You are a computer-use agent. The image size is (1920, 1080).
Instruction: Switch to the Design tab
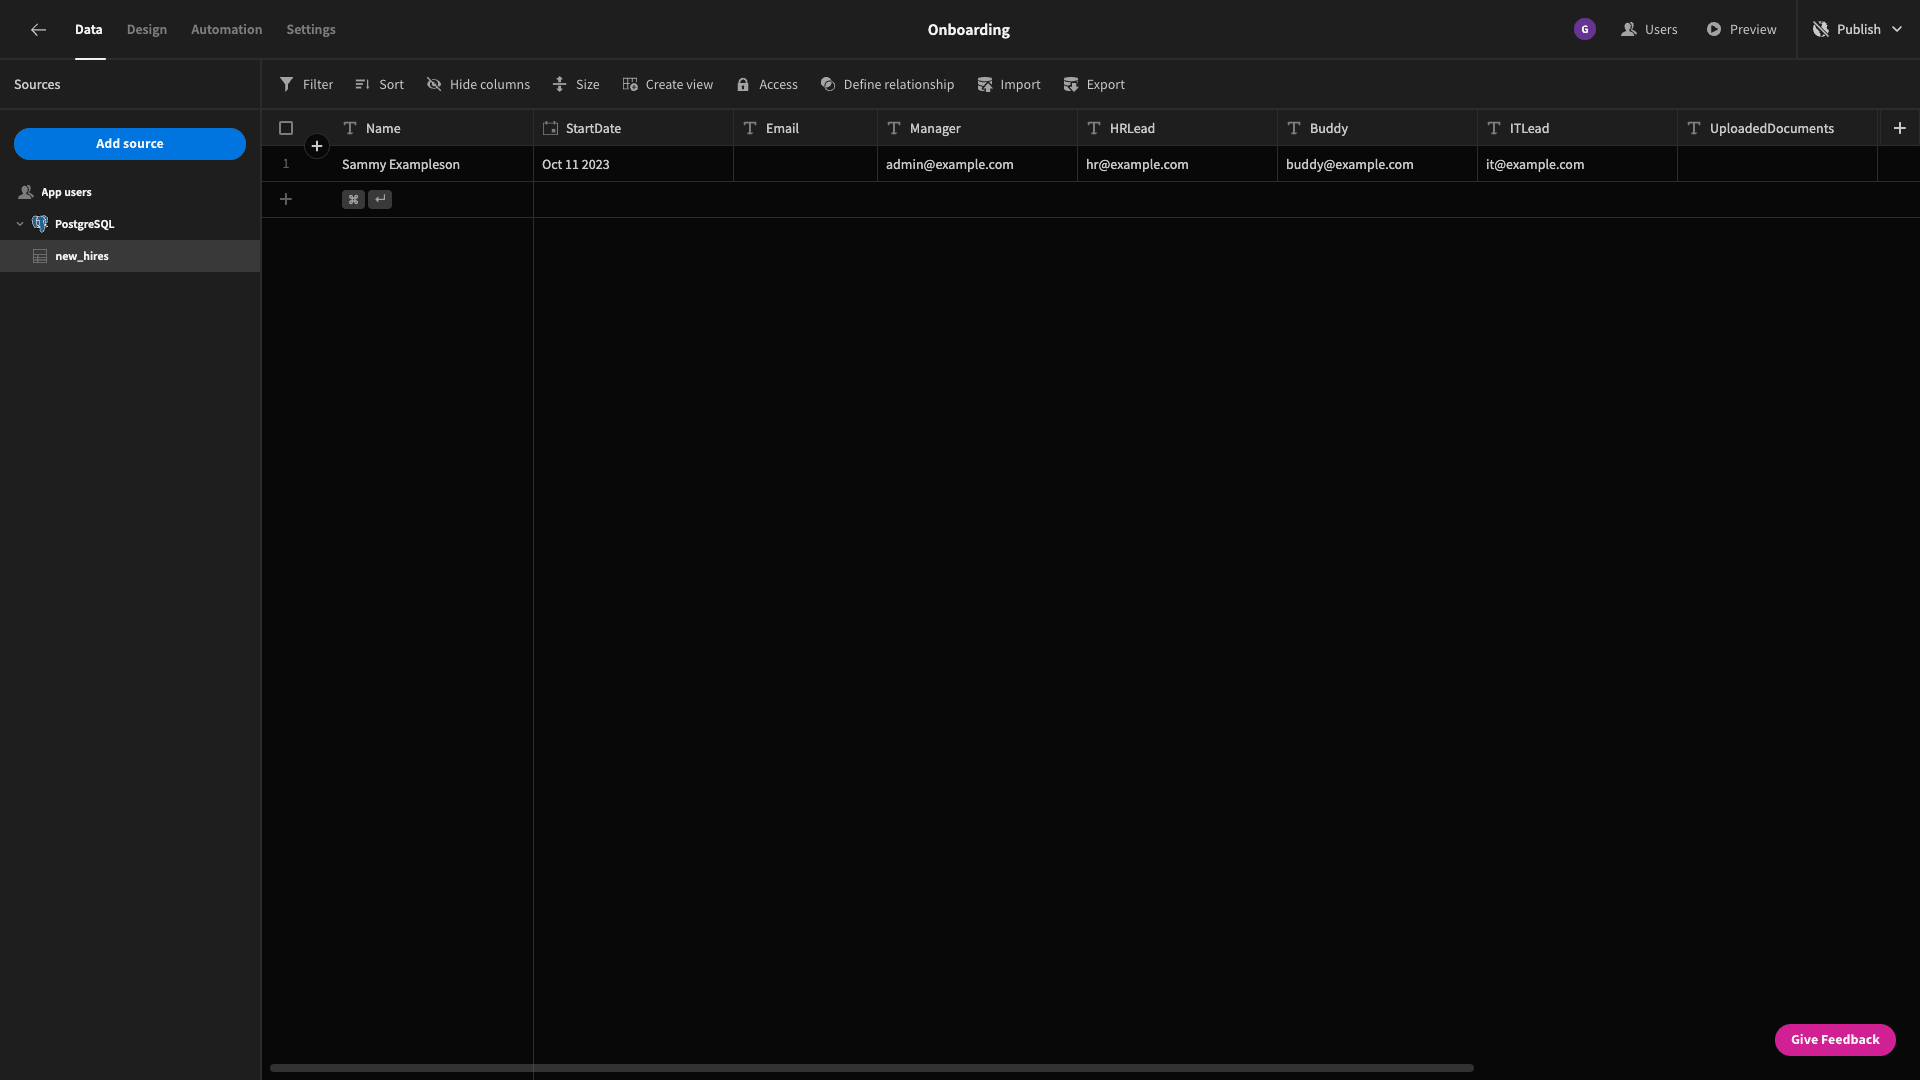(147, 30)
